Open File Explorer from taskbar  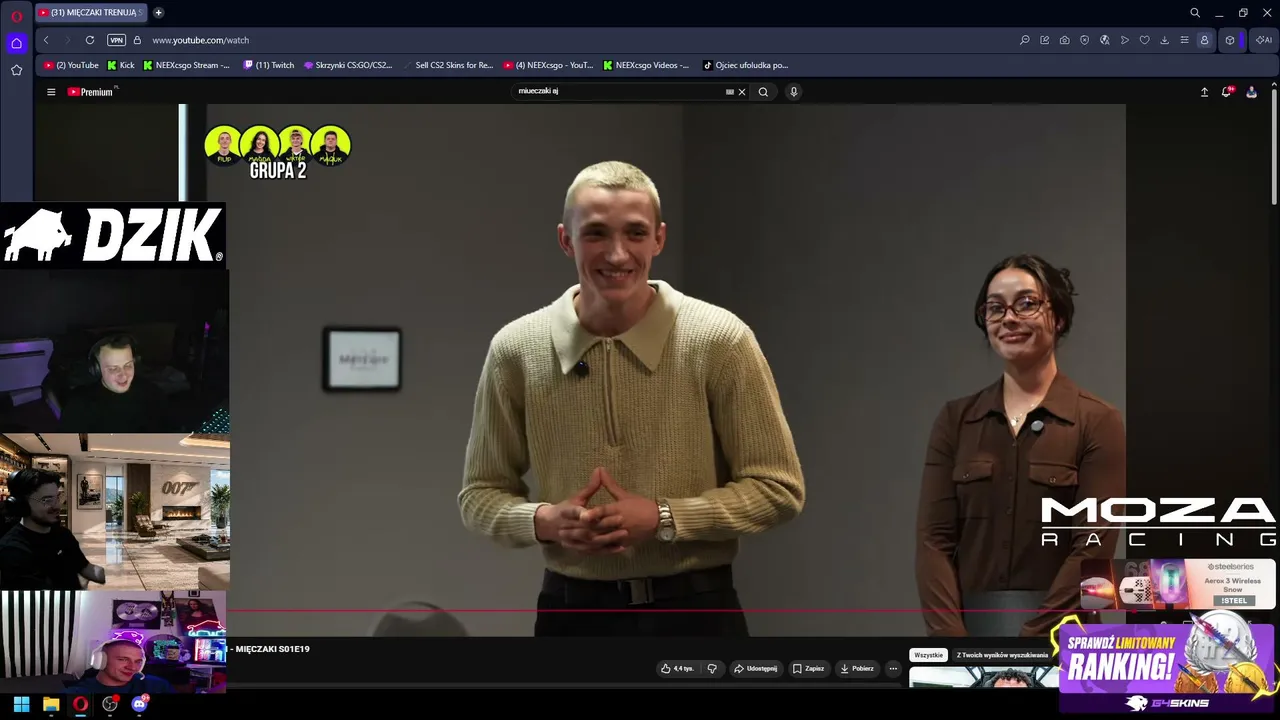[51, 704]
